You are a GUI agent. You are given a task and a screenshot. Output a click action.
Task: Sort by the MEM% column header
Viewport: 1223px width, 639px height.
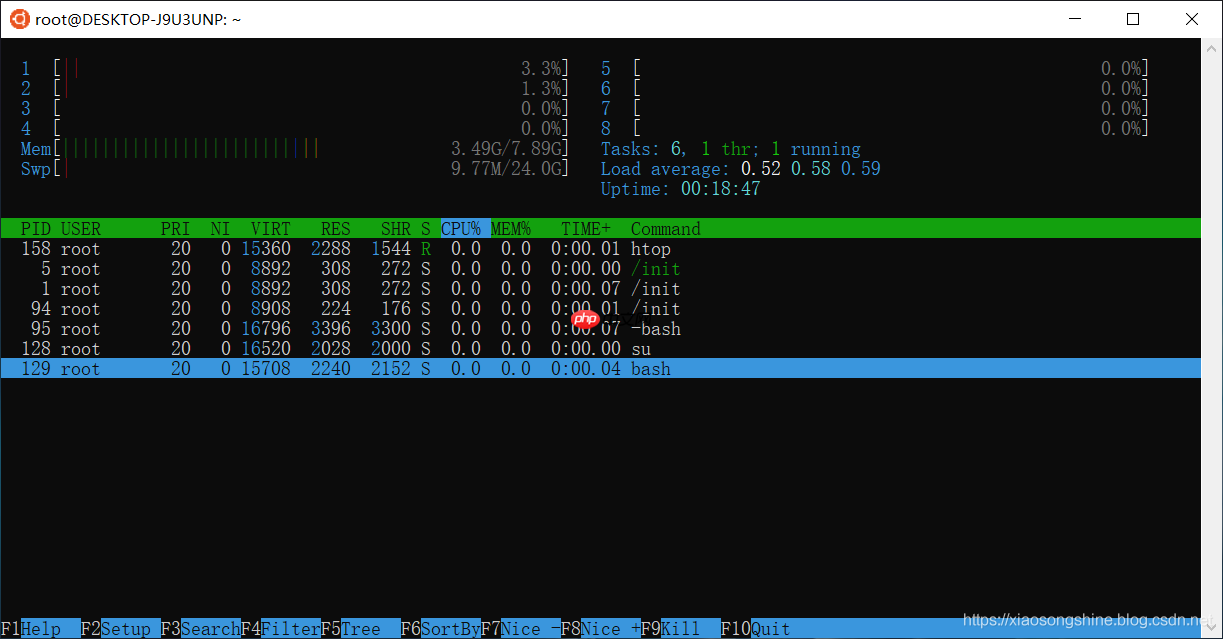click(x=511, y=229)
